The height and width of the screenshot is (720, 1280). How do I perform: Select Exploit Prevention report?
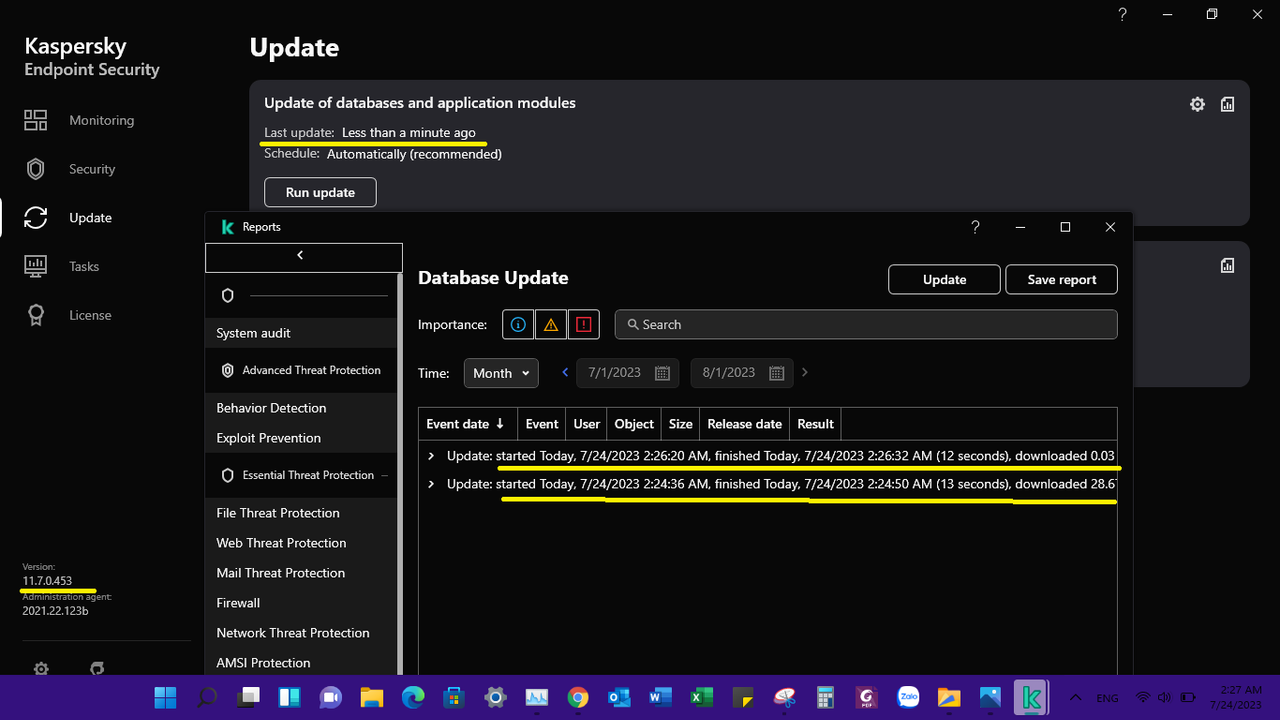coord(301,438)
